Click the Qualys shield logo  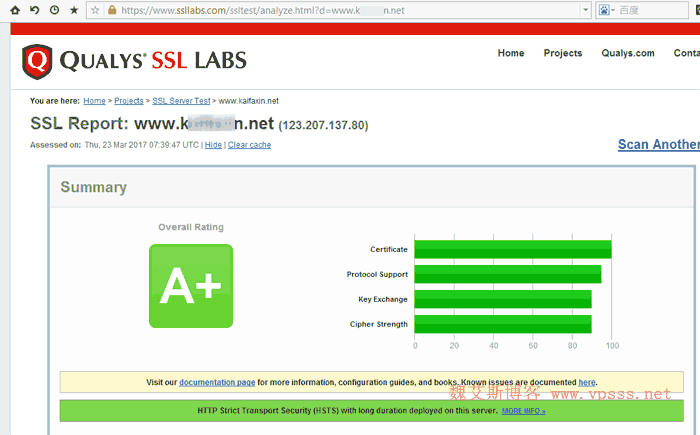coord(38,61)
